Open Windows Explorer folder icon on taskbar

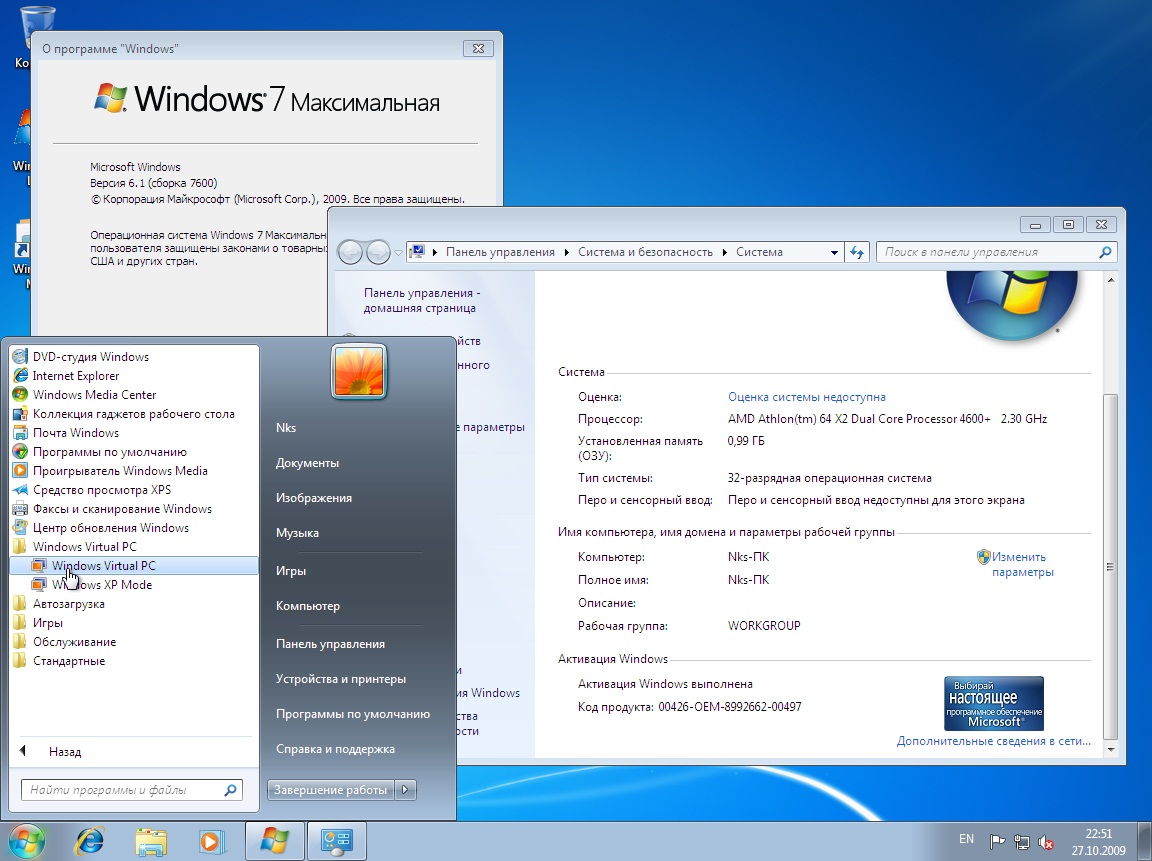[151, 841]
